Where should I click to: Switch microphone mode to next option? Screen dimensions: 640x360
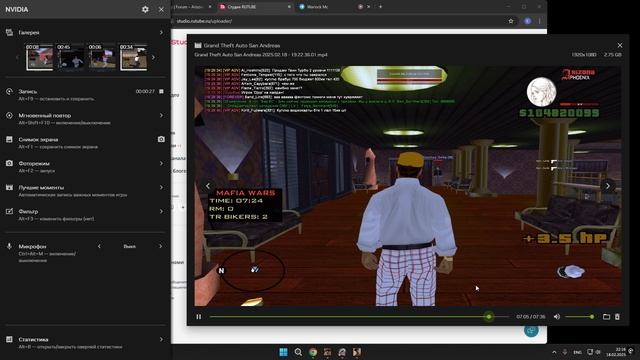160,246
